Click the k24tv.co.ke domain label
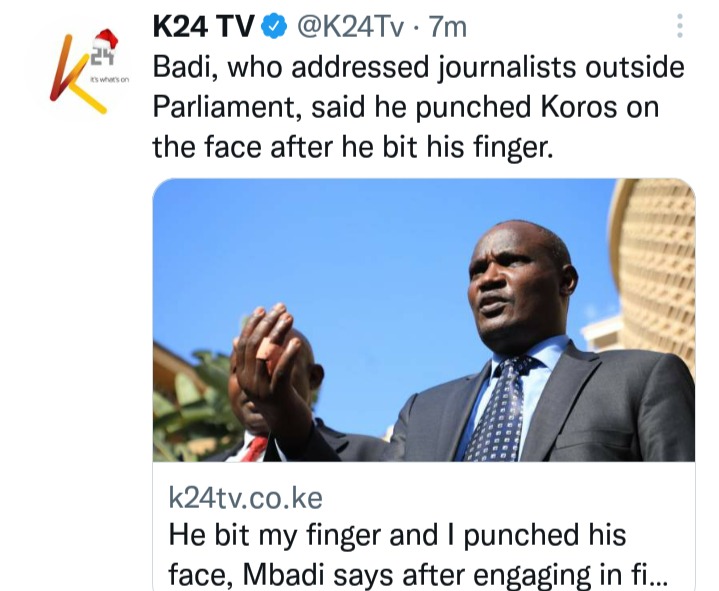Image resolution: width=719 pixels, height=591 pixels. [245, 498]
